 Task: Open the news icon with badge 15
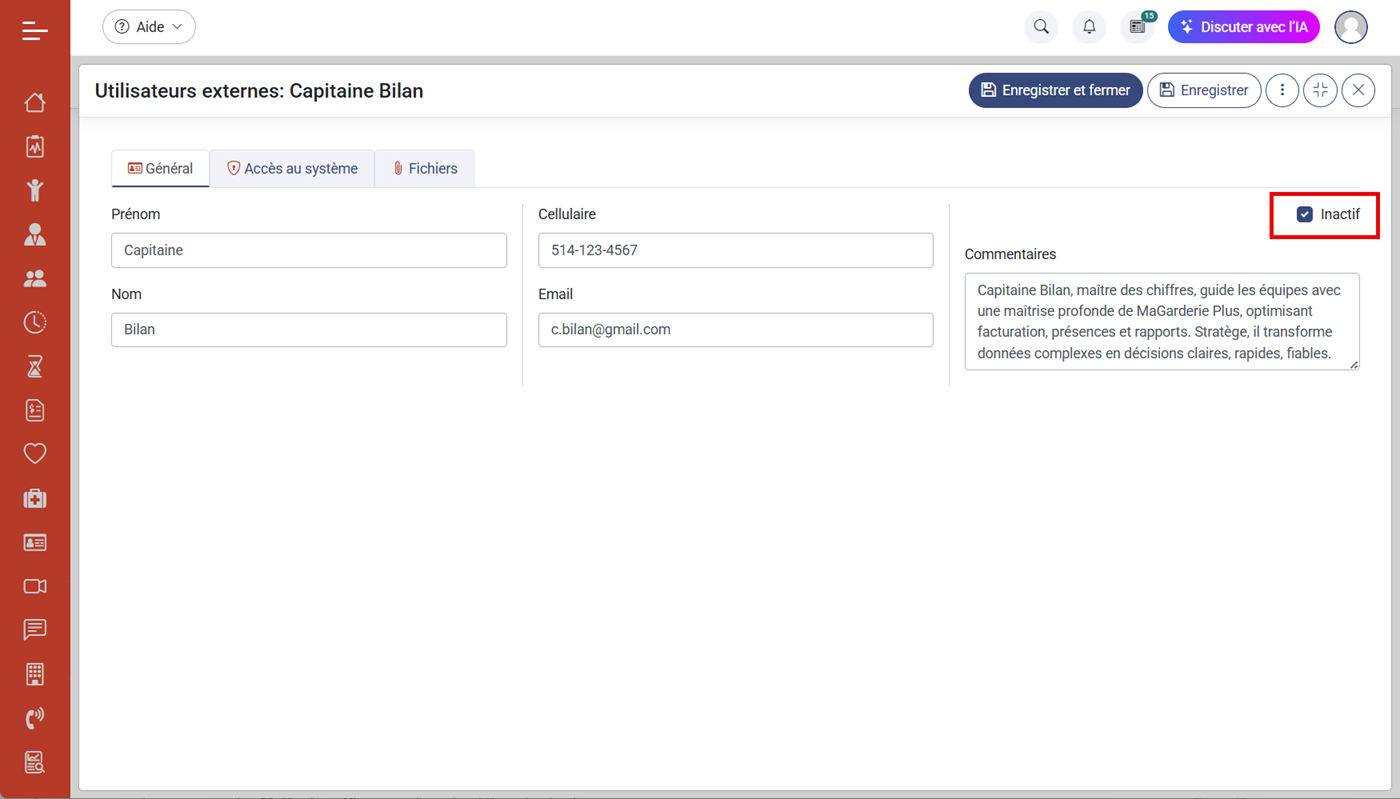point(1137,27)
